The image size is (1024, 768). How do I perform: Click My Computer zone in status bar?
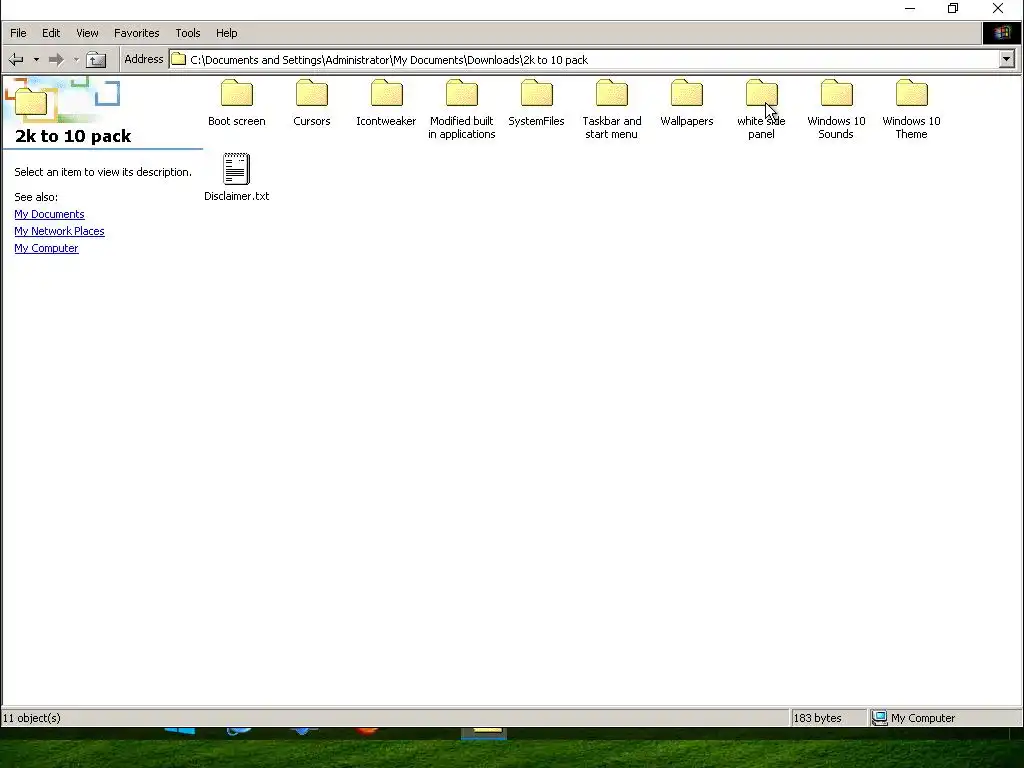click(x=945, y=718)
